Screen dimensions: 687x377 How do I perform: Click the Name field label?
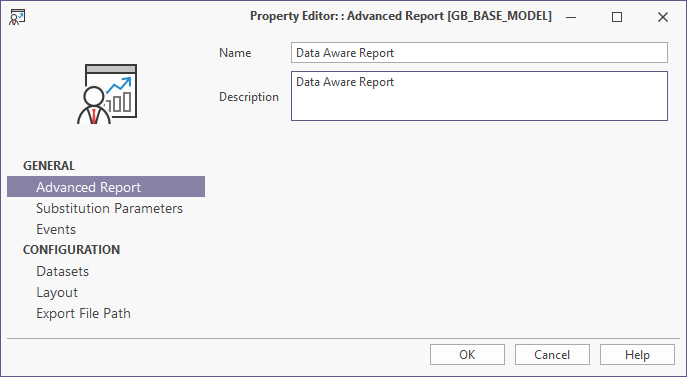coord(235,53)
